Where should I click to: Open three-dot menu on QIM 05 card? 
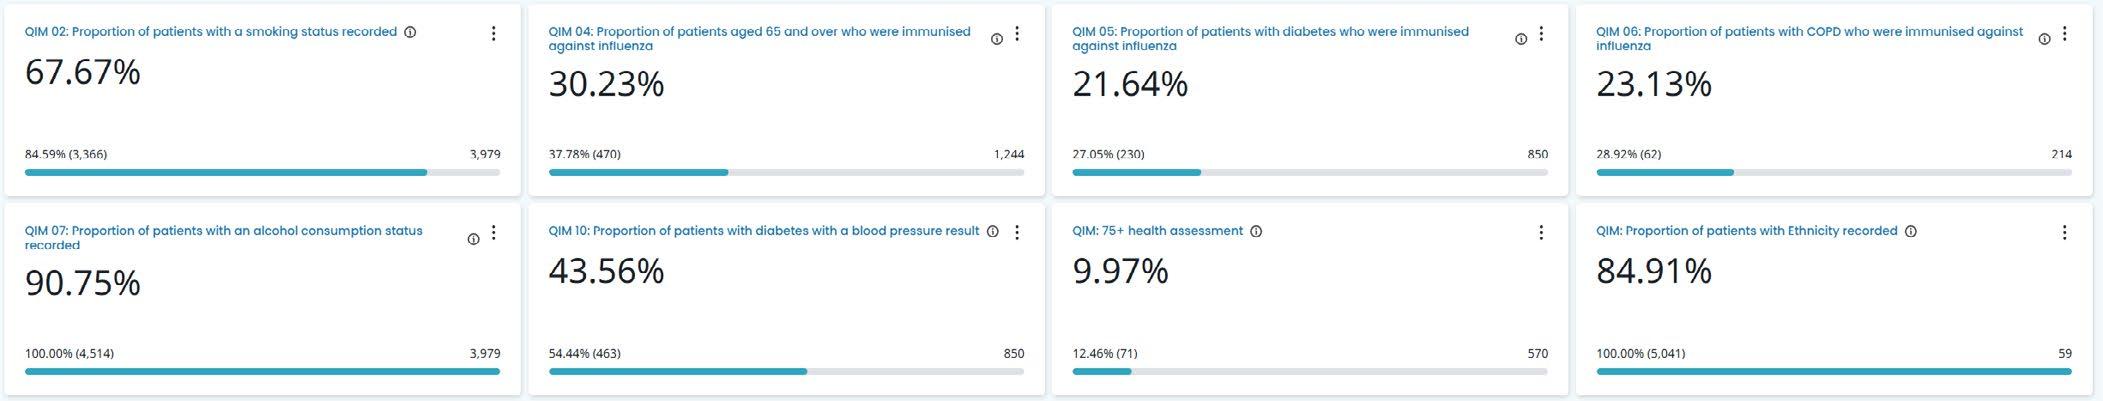pos(1541,33)
